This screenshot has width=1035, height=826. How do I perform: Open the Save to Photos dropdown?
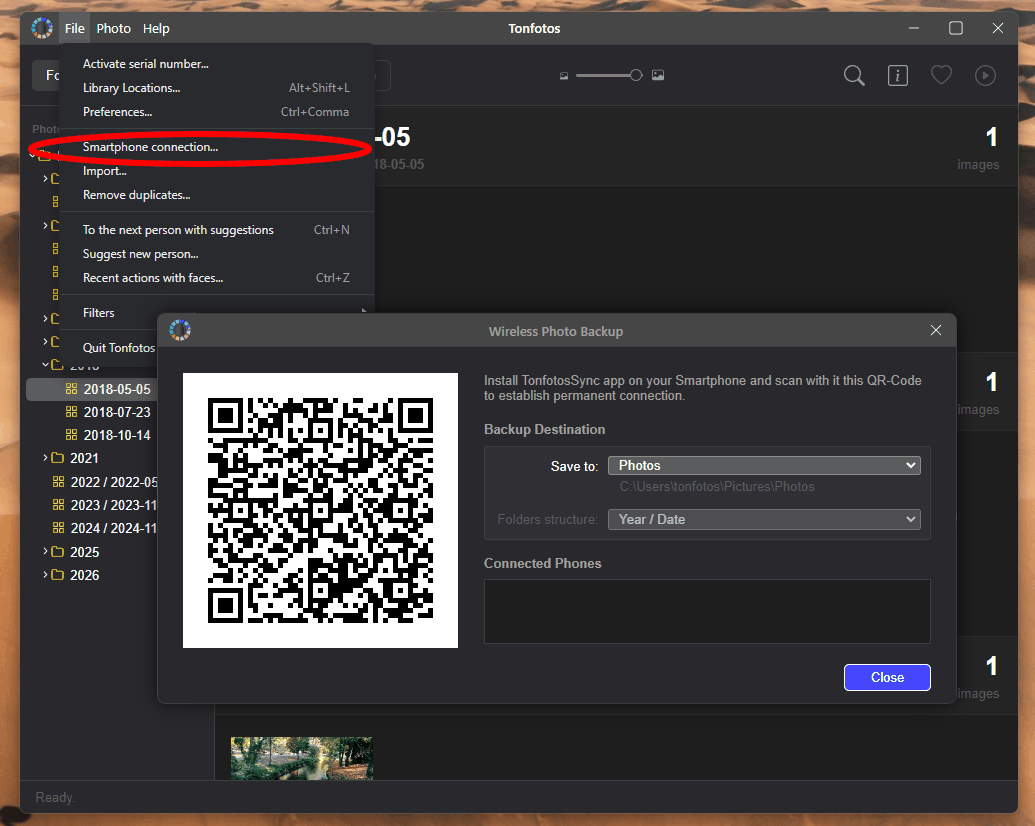[x=764, y=465]
